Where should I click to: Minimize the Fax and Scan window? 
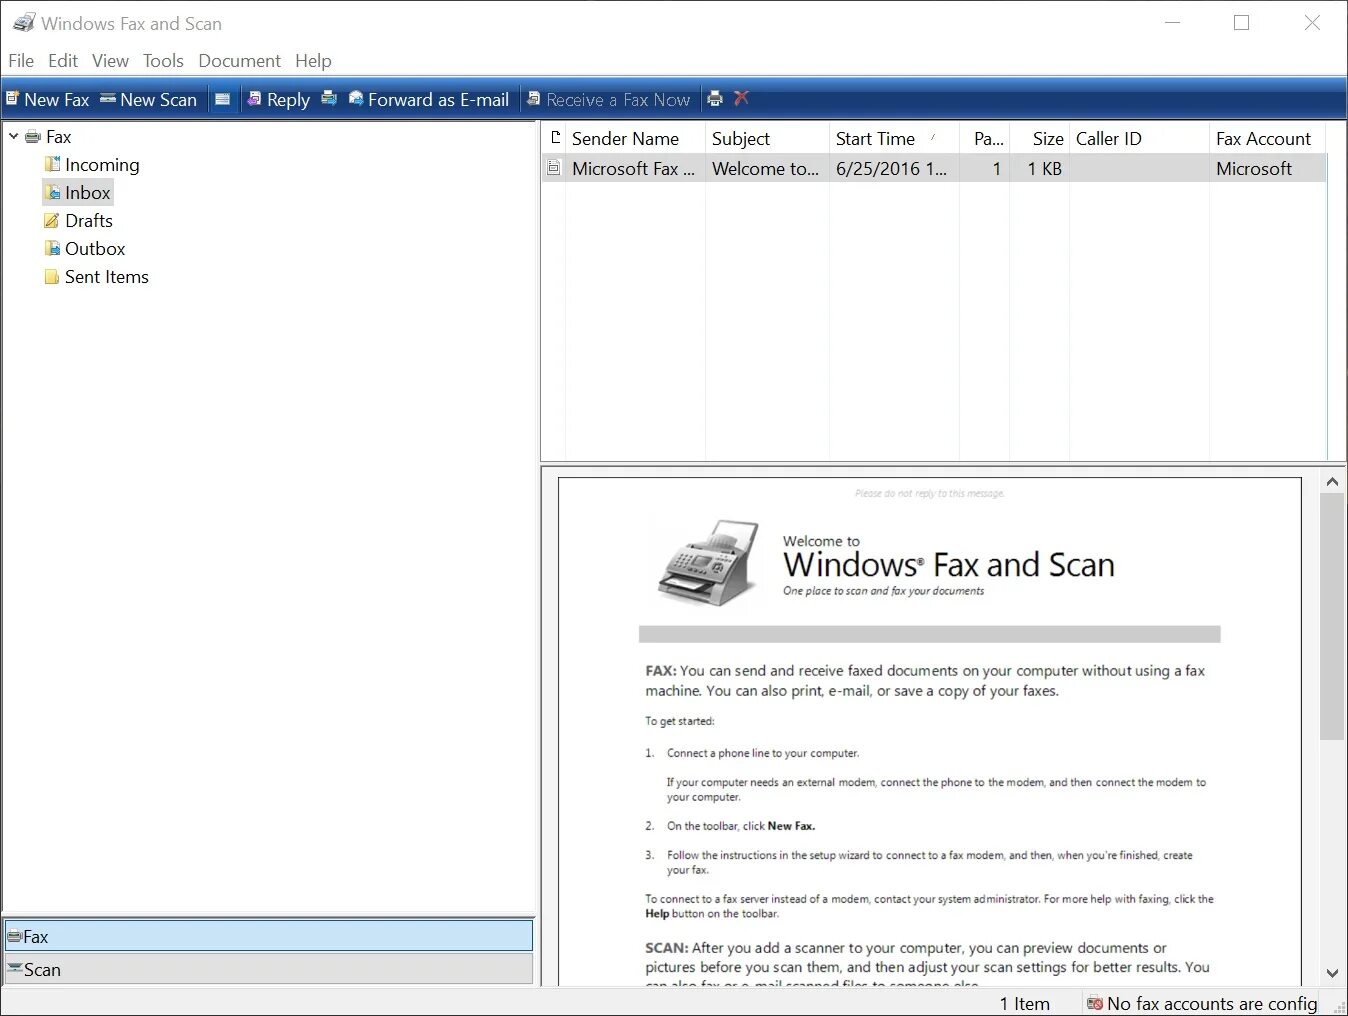1173,22
